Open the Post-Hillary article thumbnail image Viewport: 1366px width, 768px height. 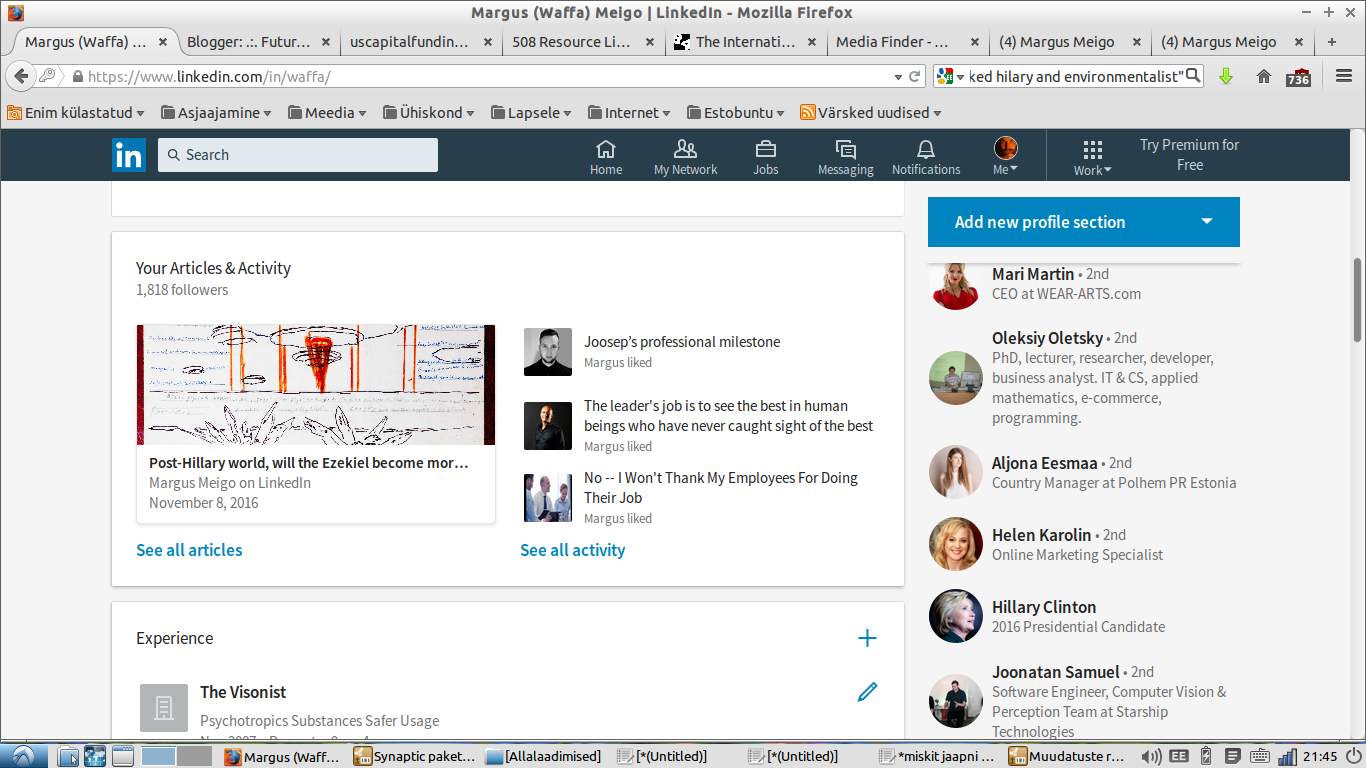click(x=316, y=385)
